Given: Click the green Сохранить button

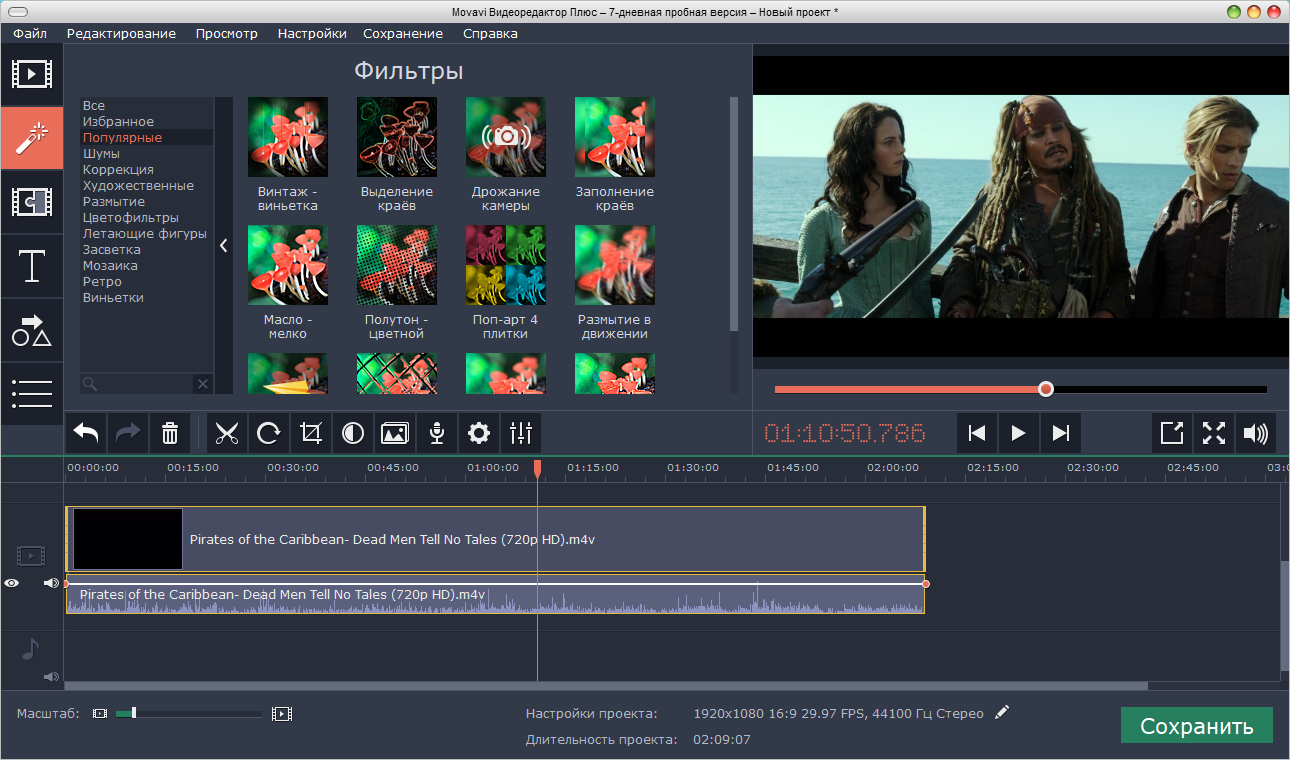Looking at the screenshot, I should 1196,726.
